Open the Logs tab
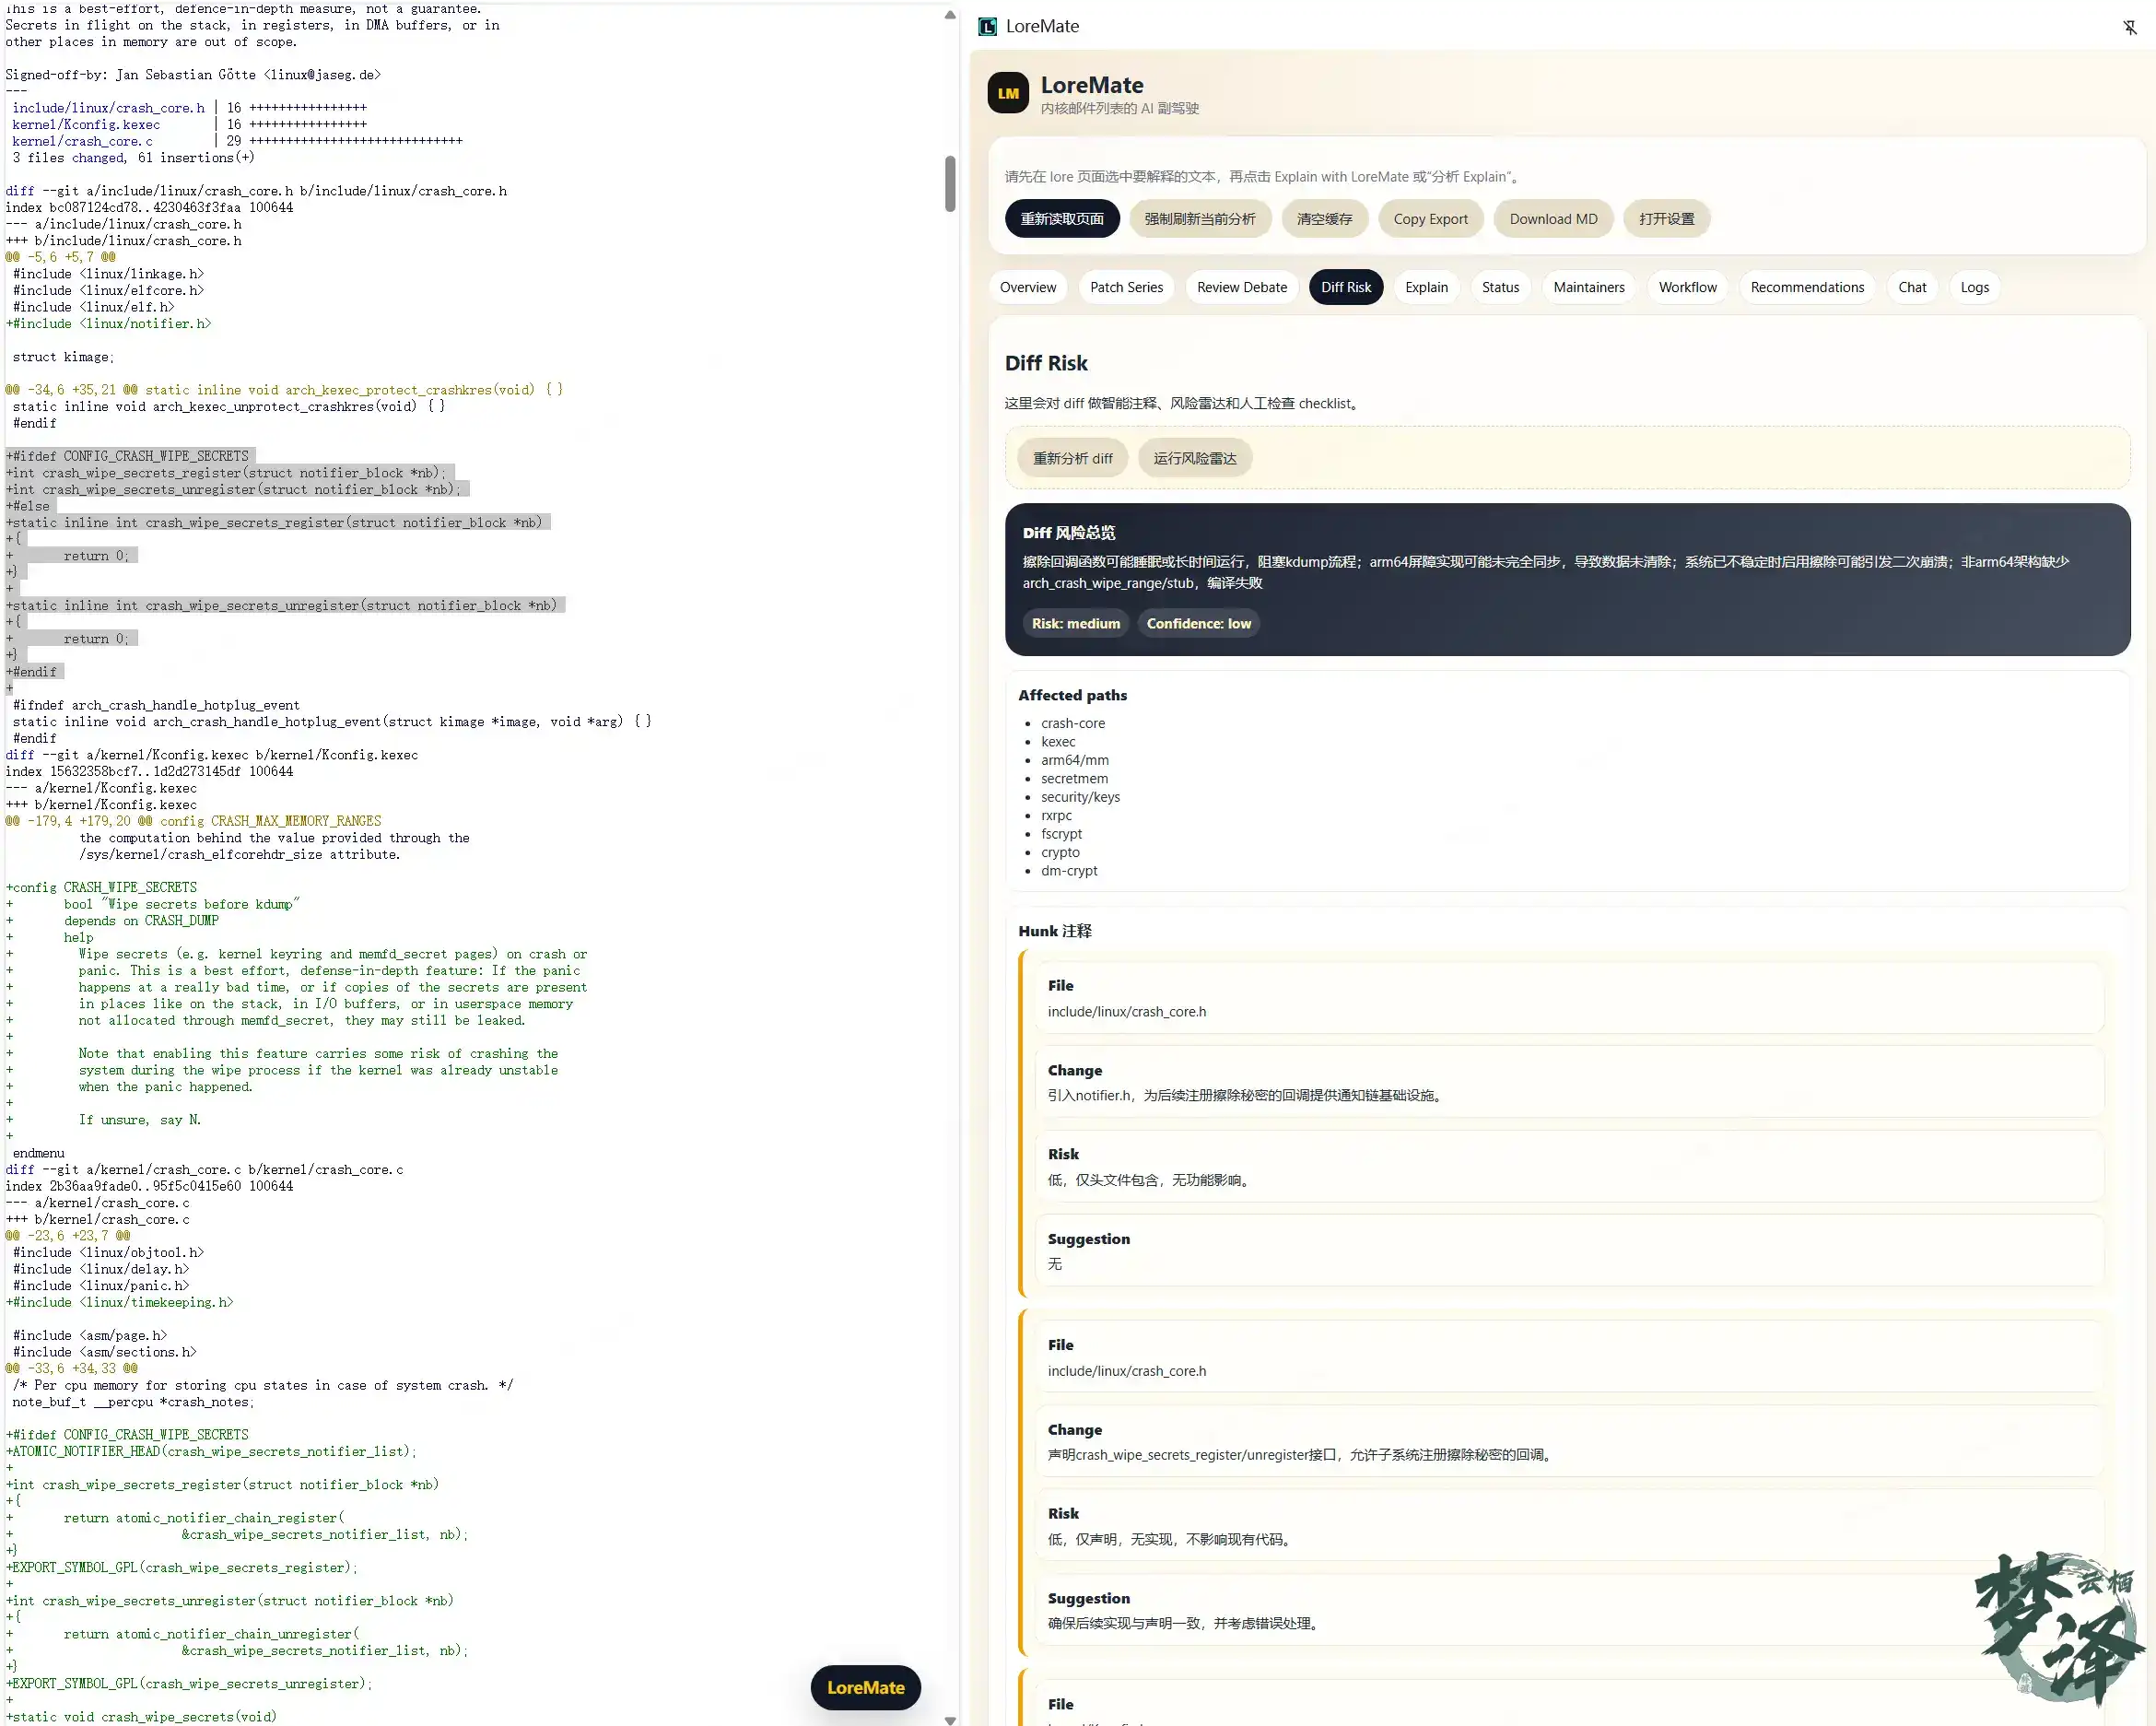This screenshot has width=2156, height=1726. (1974, 287)
